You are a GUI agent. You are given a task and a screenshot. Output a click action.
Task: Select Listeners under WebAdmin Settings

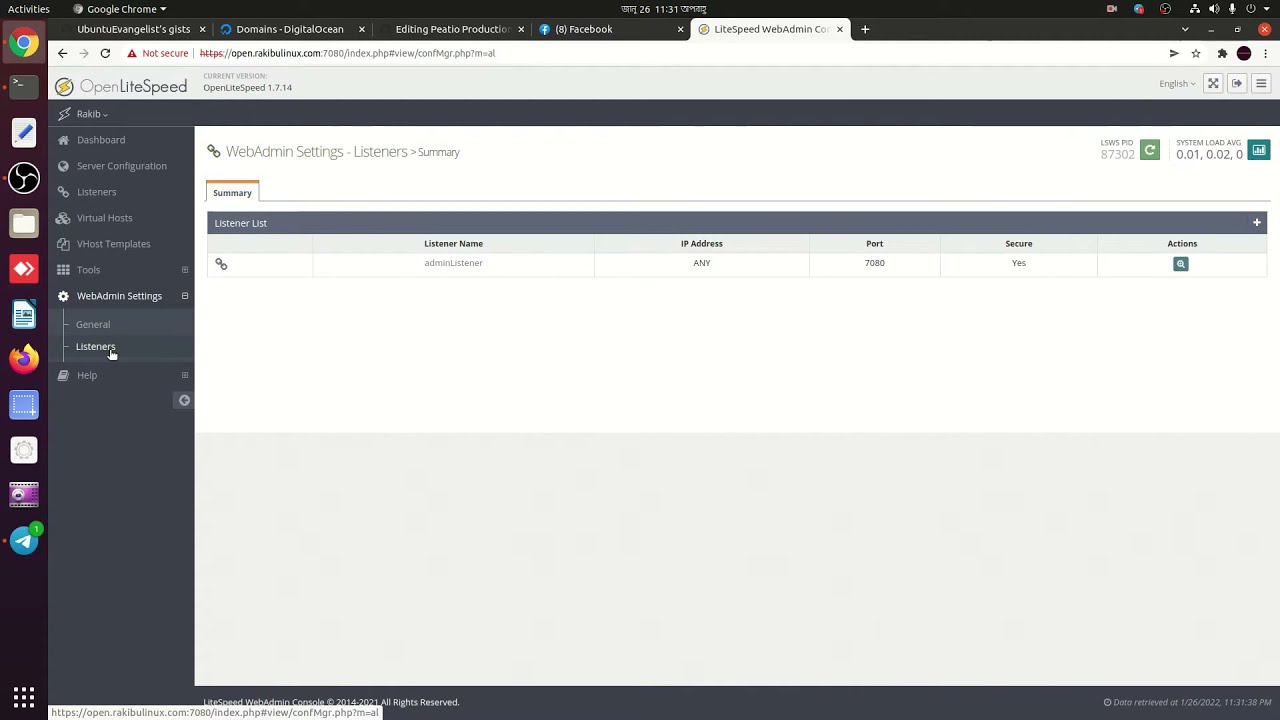click(x=95, y=346)
